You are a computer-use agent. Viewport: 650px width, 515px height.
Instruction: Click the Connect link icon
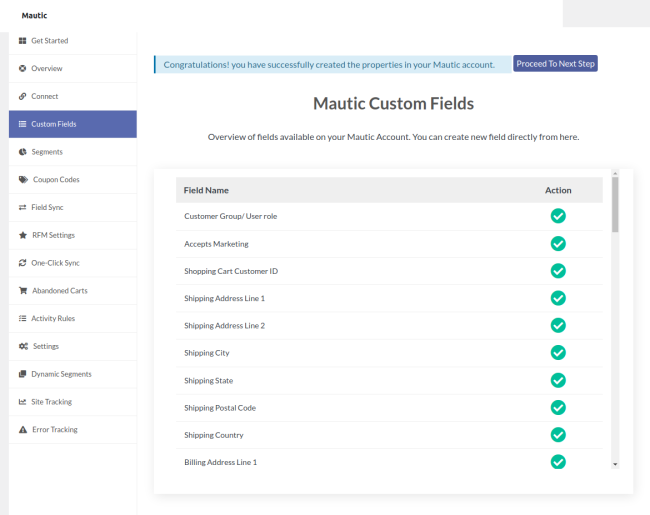[x=22, y=97]
